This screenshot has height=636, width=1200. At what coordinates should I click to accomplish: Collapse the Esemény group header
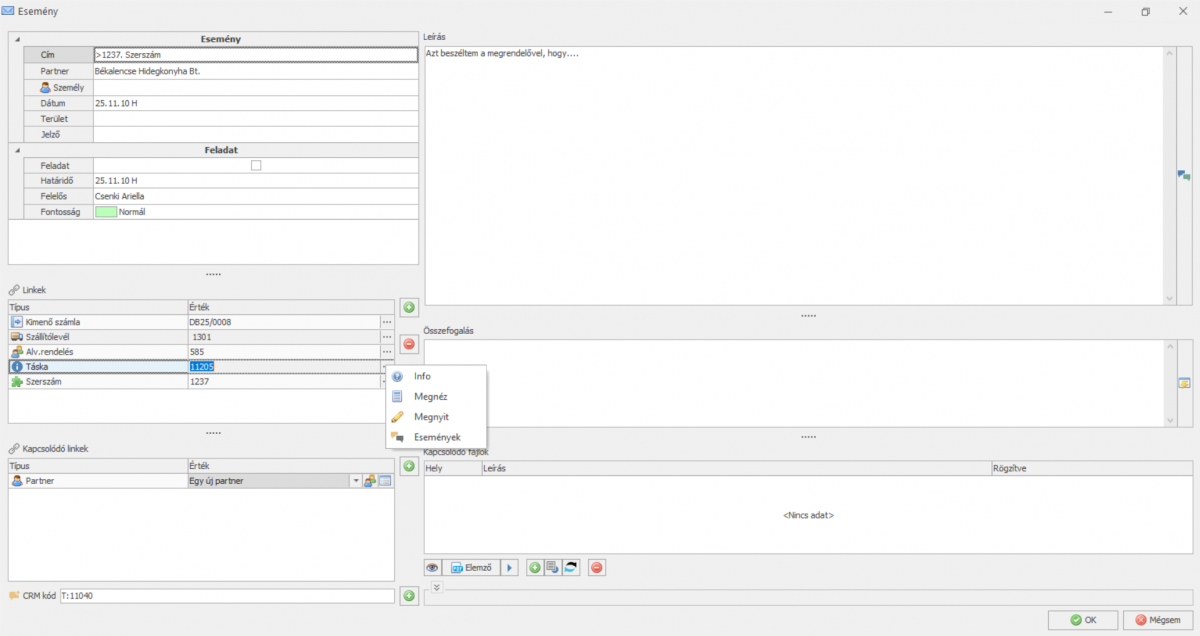click(18, 39)
